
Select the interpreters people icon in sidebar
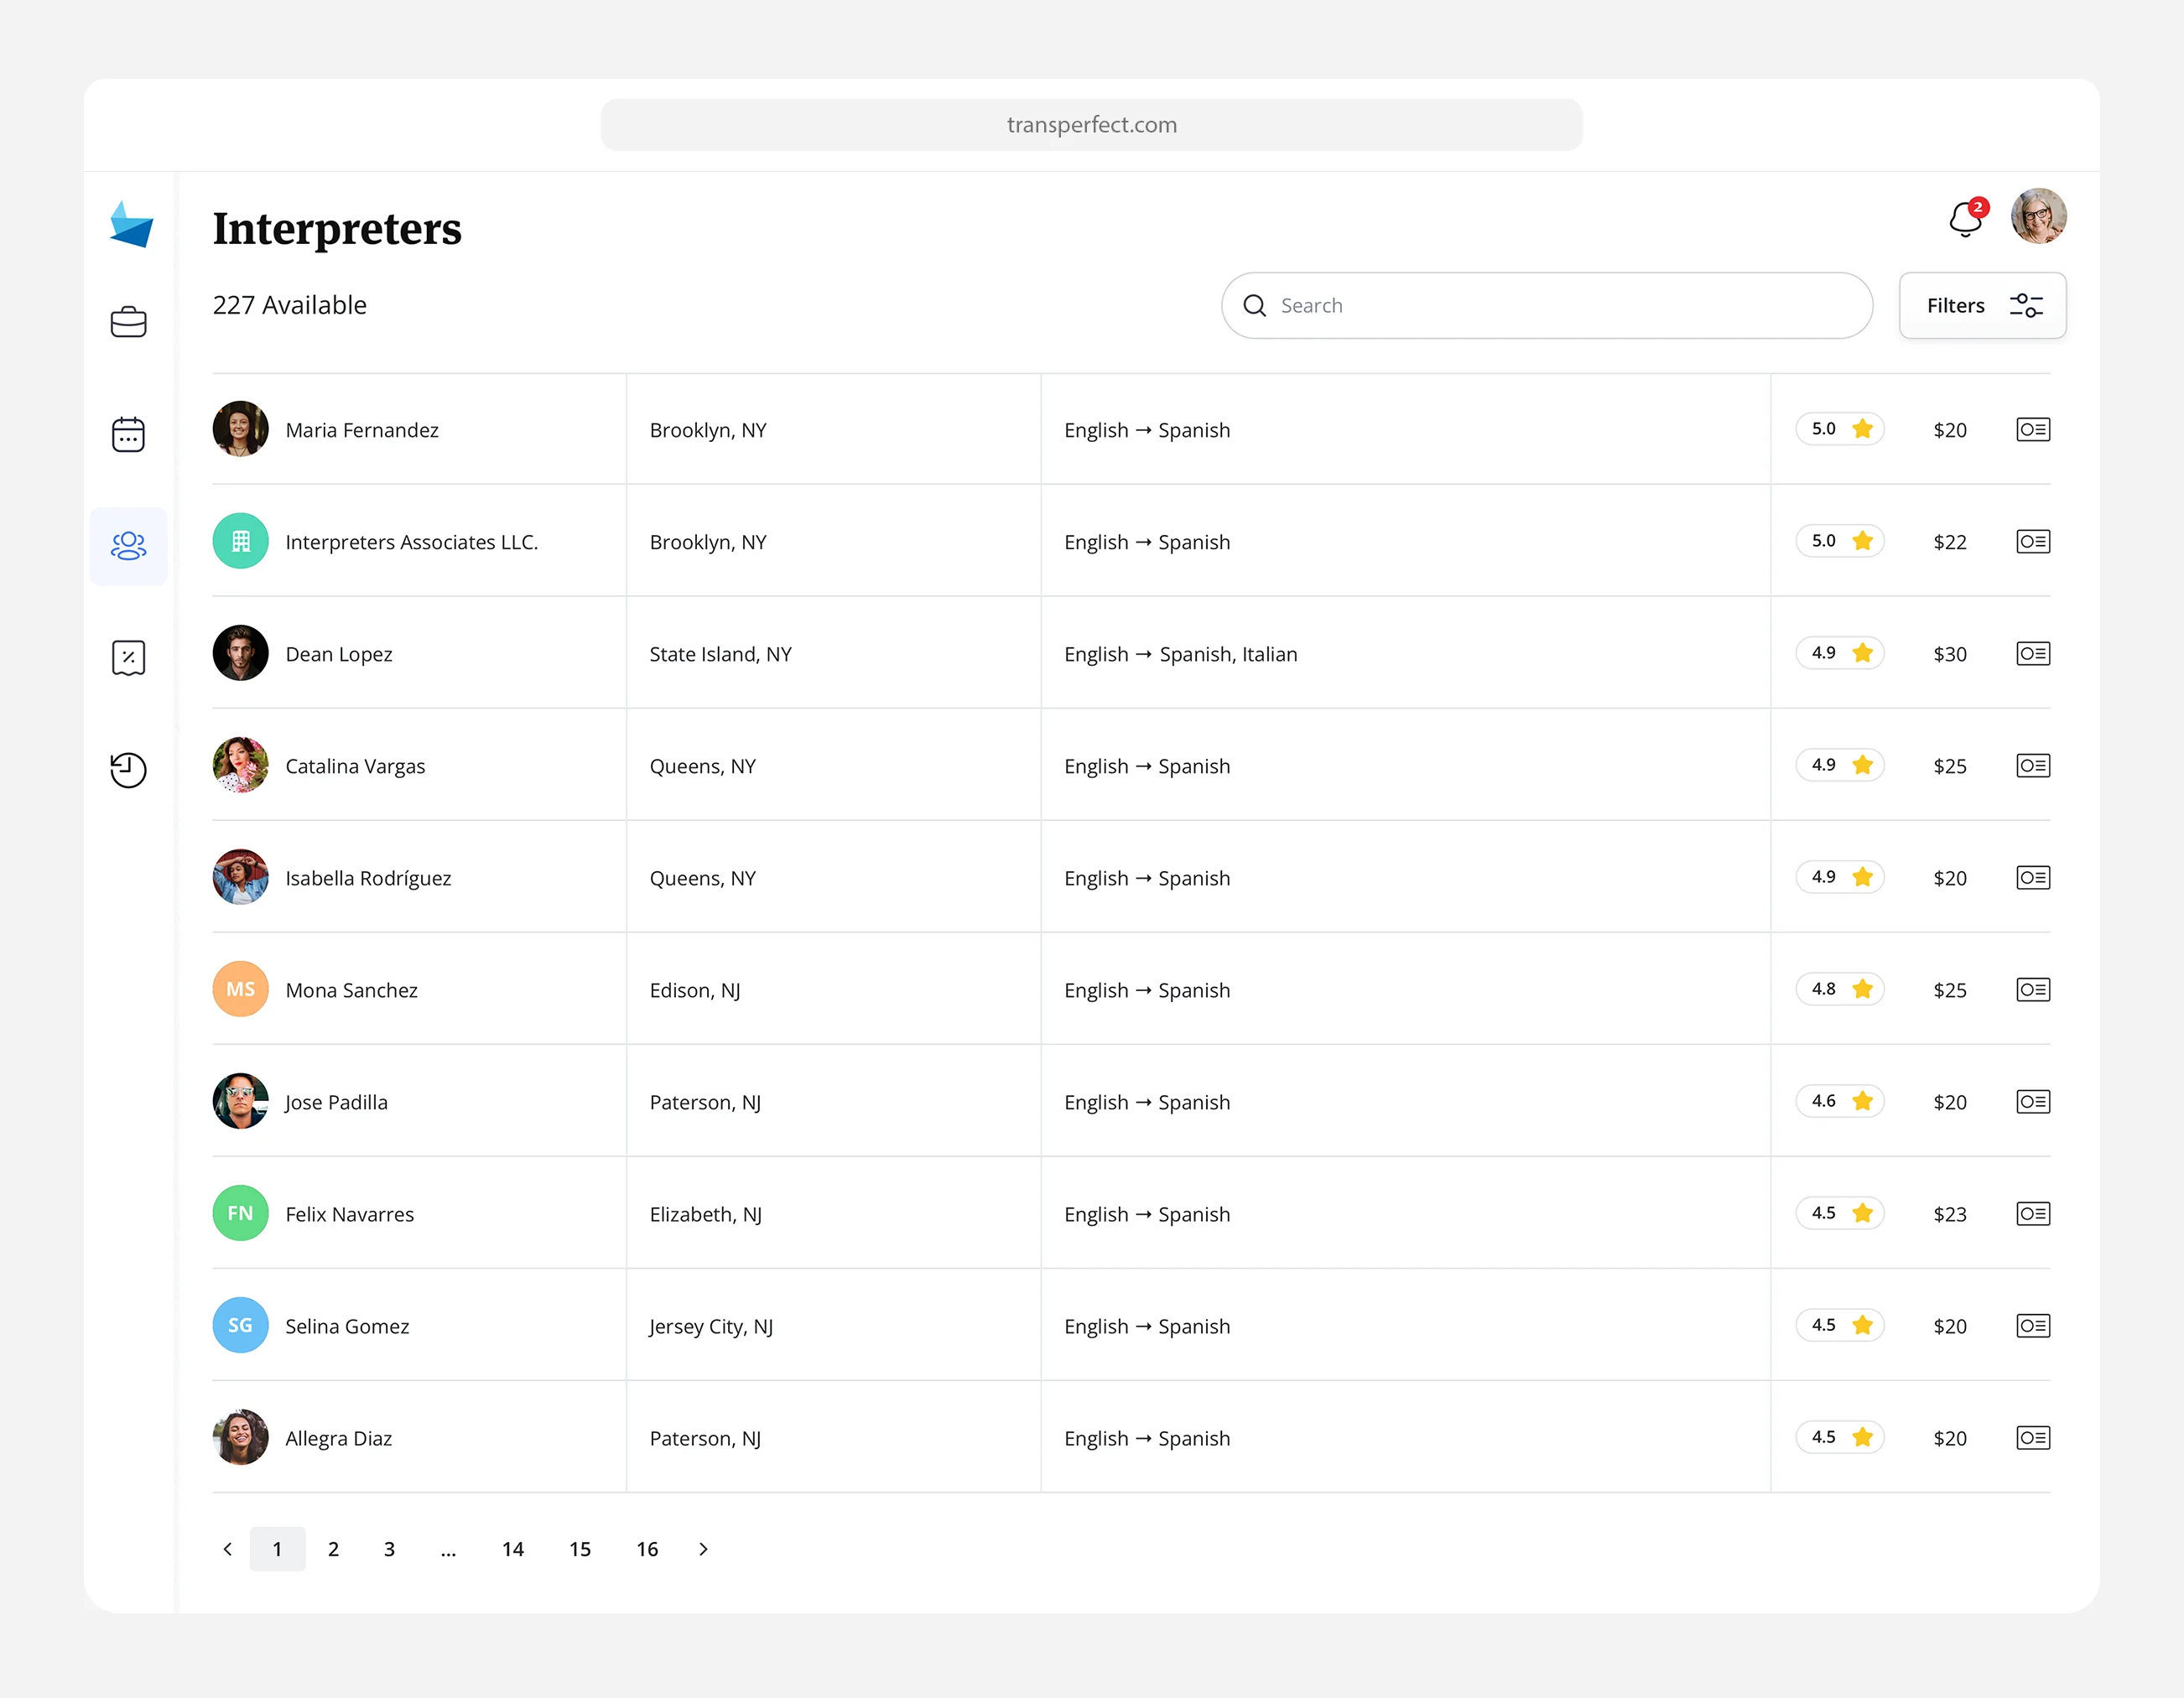[x=128, y=546]
